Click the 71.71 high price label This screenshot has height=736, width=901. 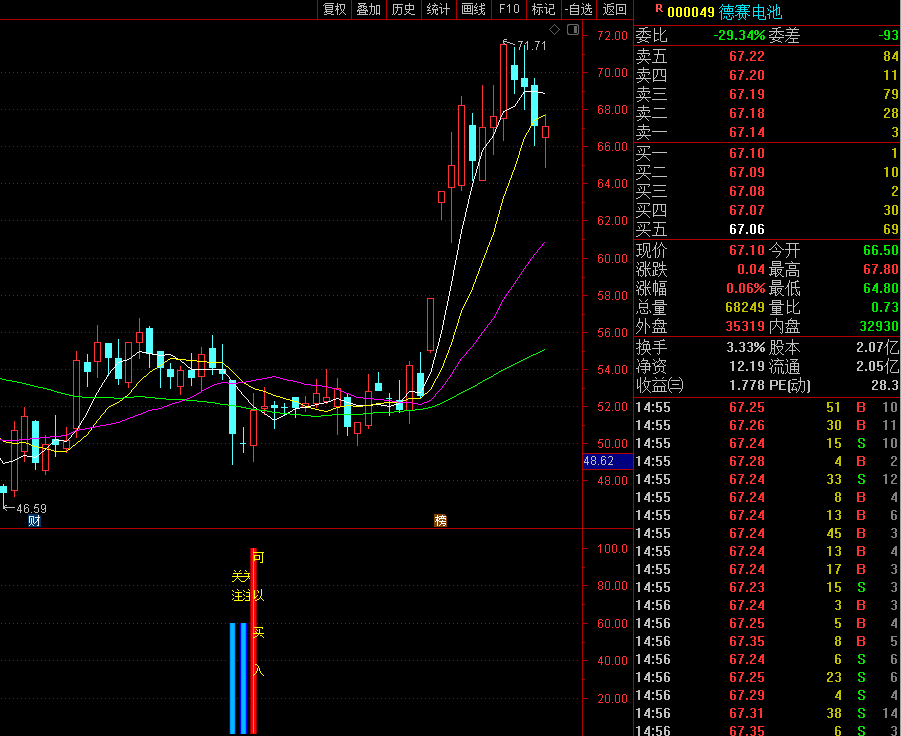532,45
